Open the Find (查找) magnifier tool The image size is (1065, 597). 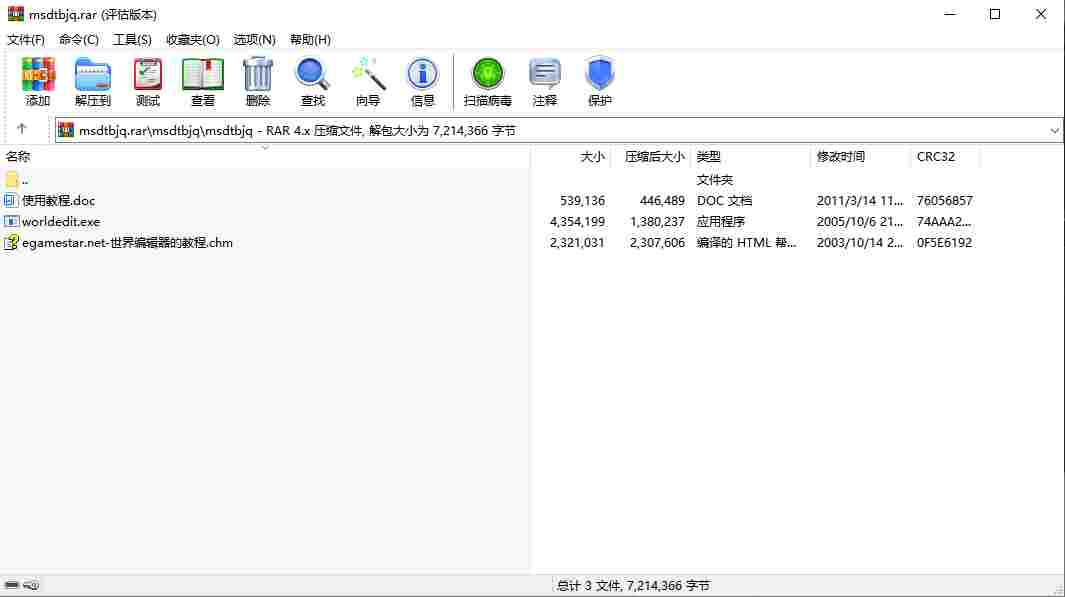(312, 75)
